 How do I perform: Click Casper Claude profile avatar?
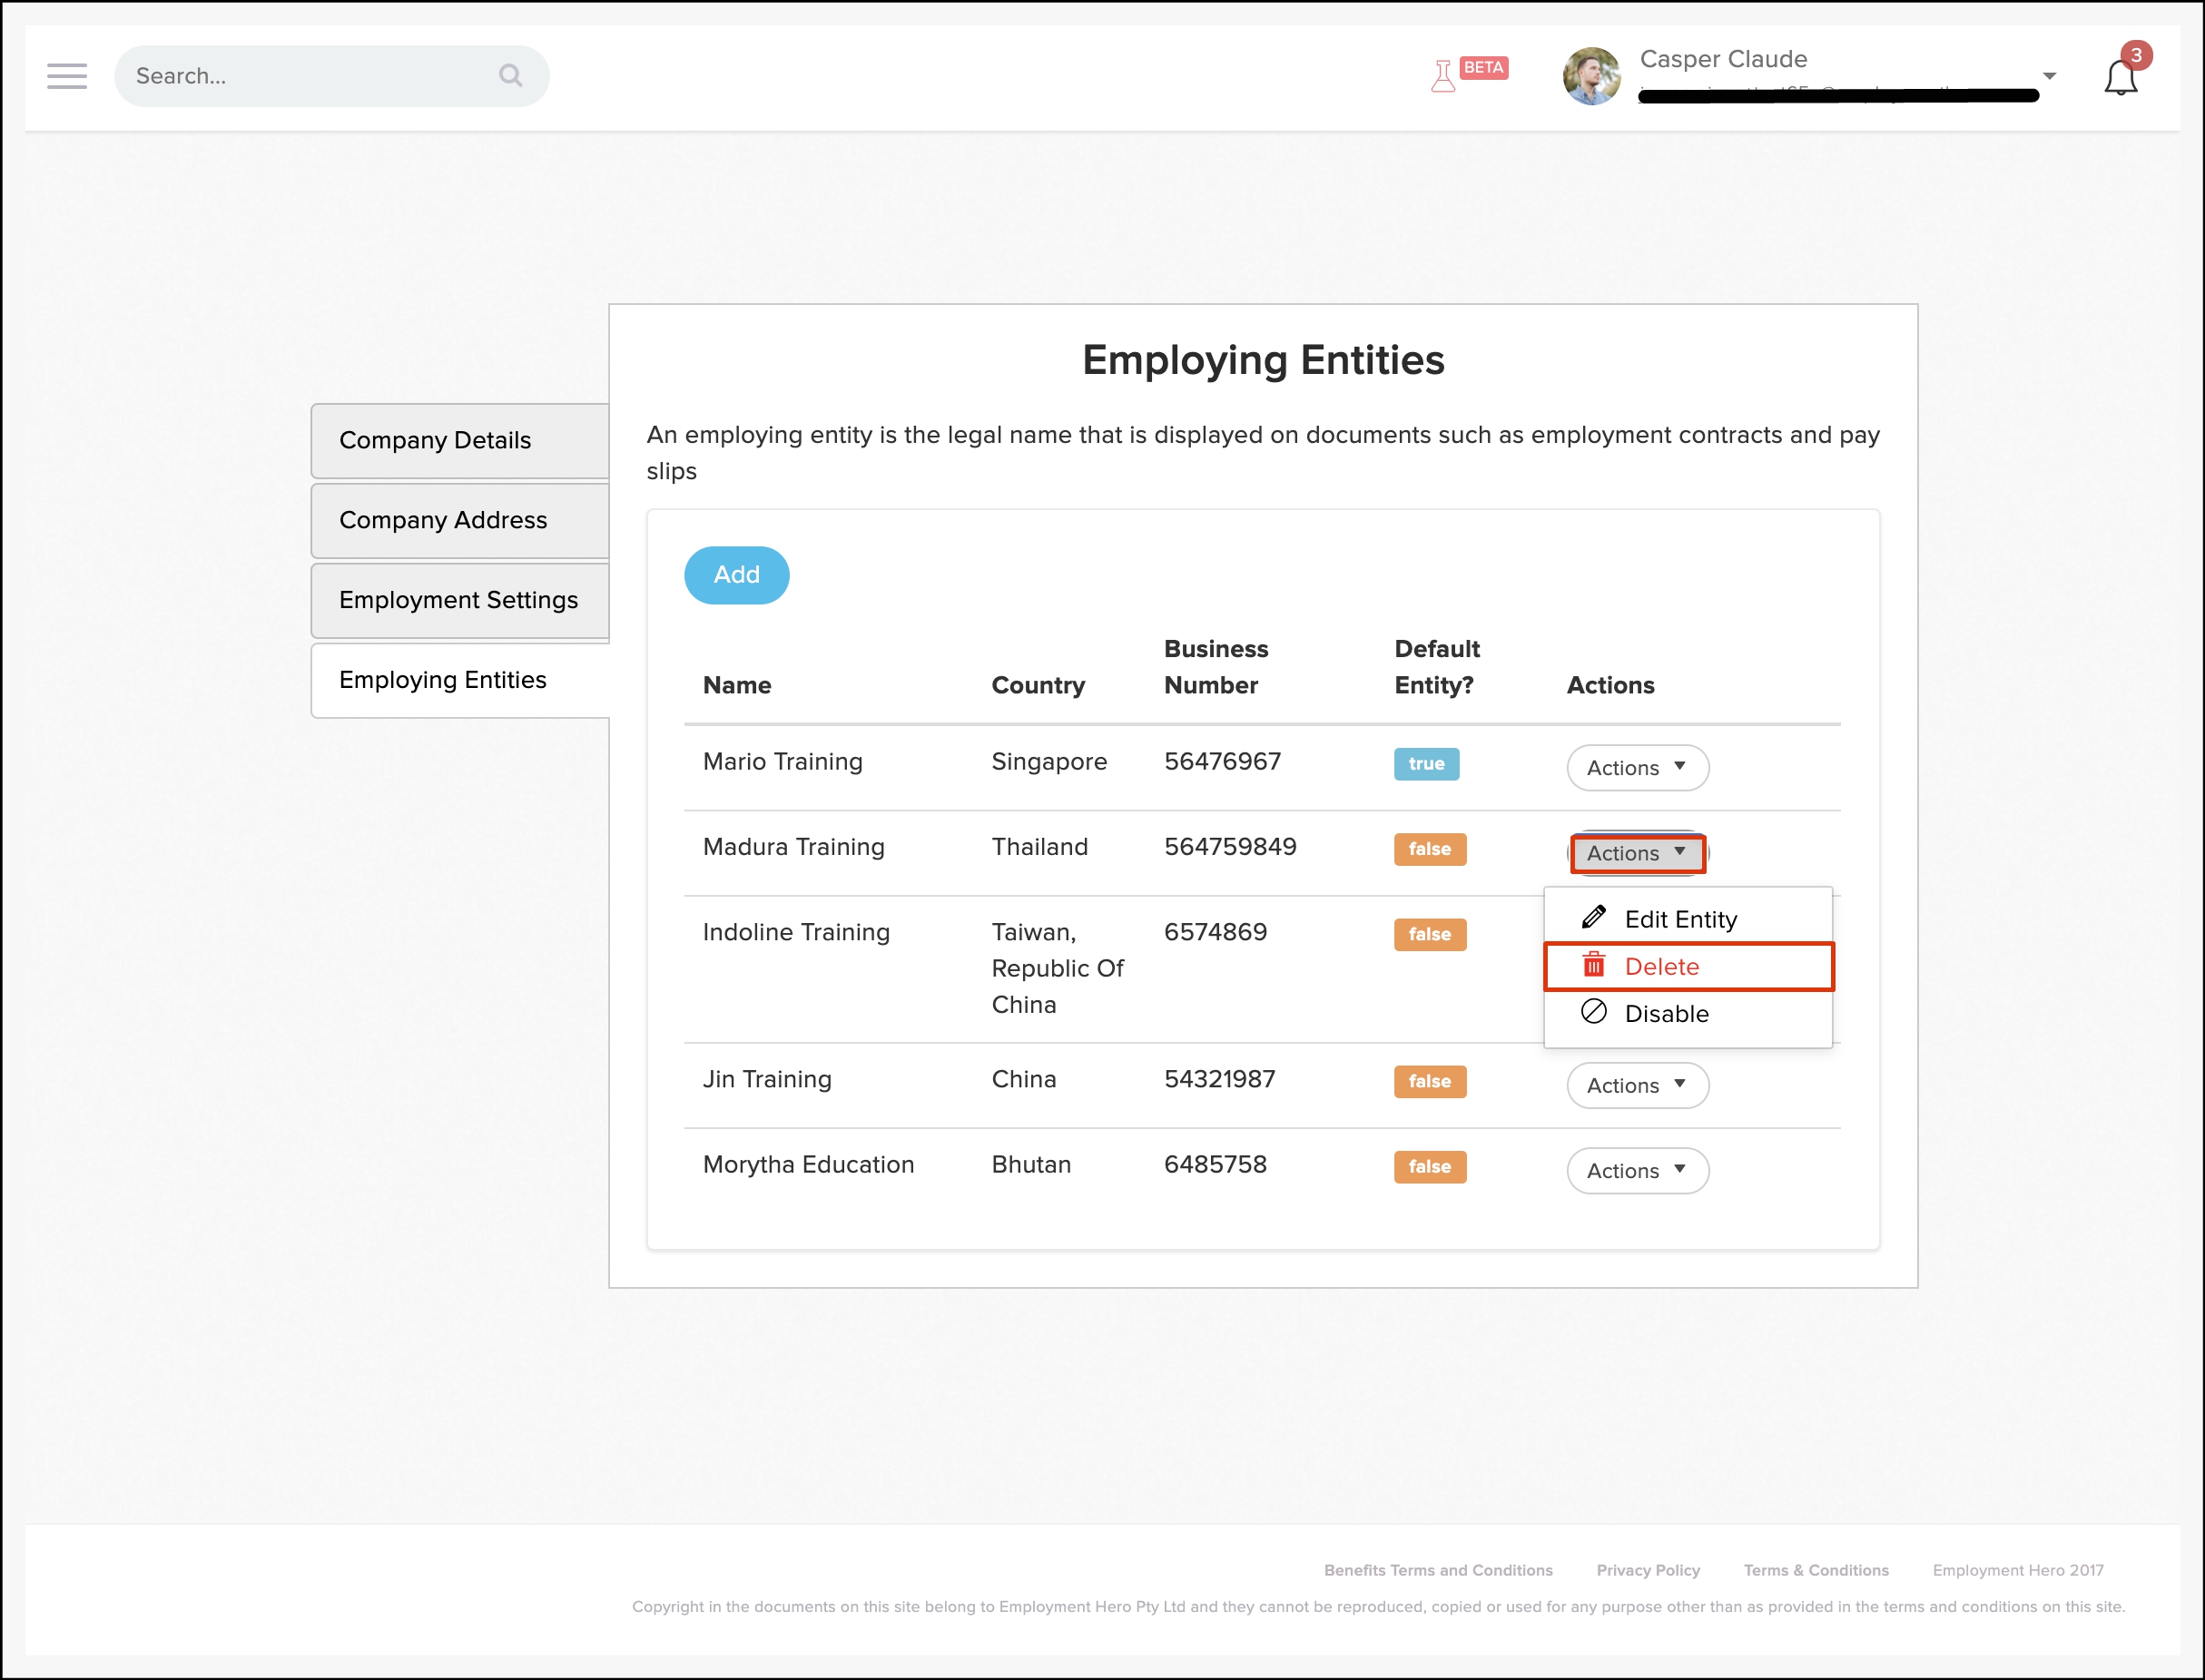[x=1591, y=76]
